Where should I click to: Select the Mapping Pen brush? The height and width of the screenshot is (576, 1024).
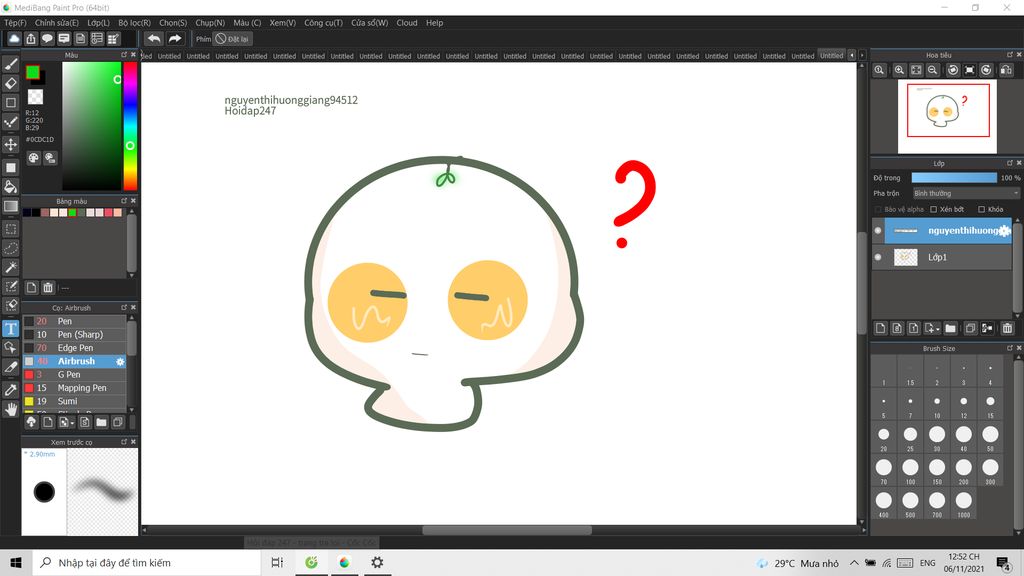75,388
